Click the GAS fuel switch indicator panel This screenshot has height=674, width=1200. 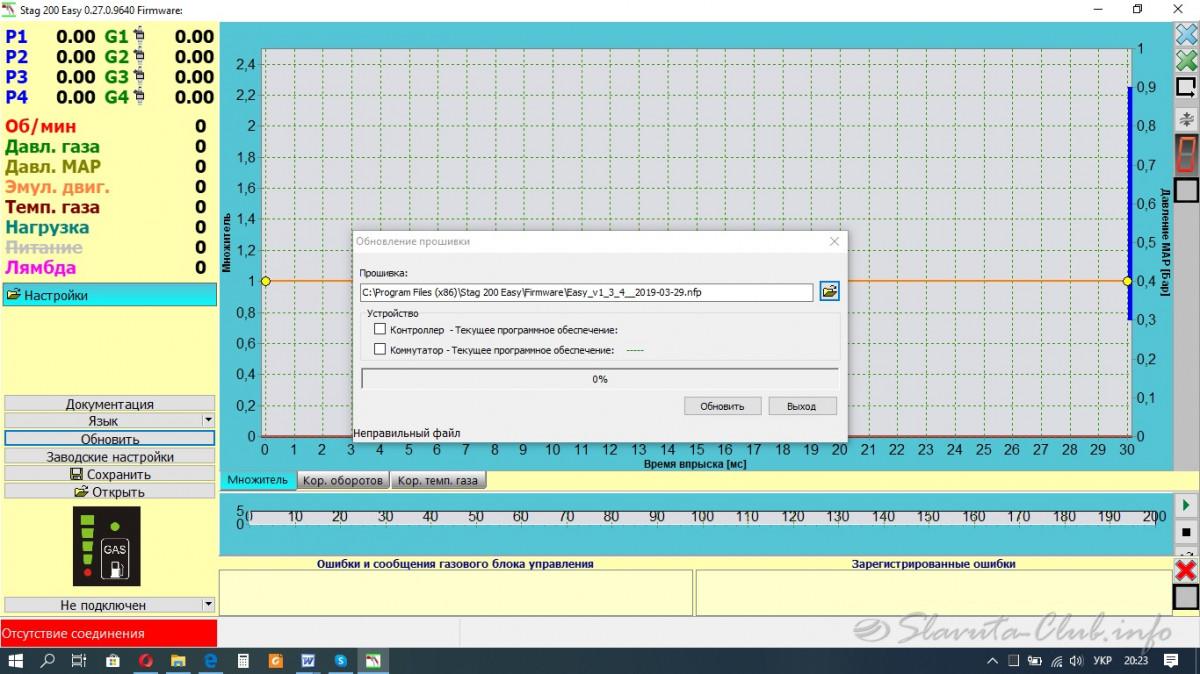pos(107,546)
